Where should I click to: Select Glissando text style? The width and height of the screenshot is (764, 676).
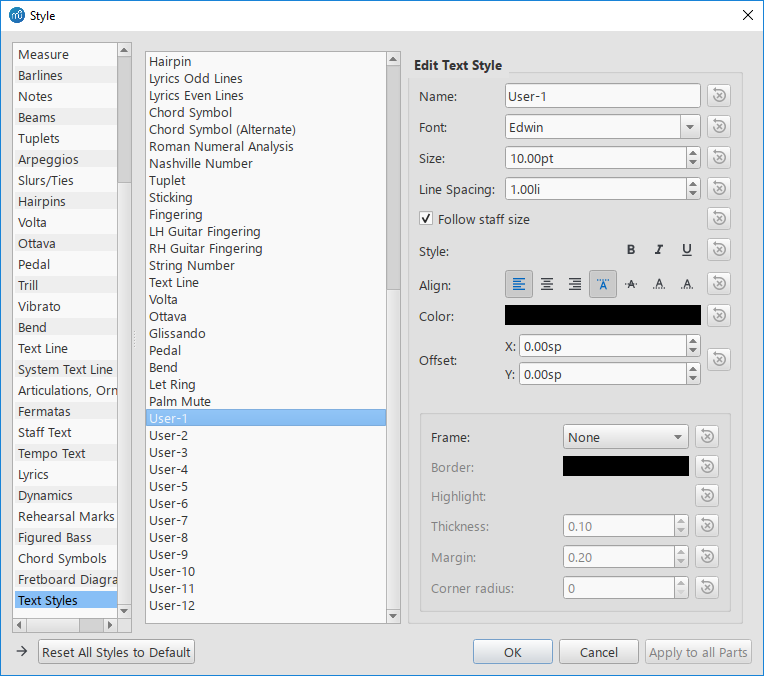pos(266,333)
